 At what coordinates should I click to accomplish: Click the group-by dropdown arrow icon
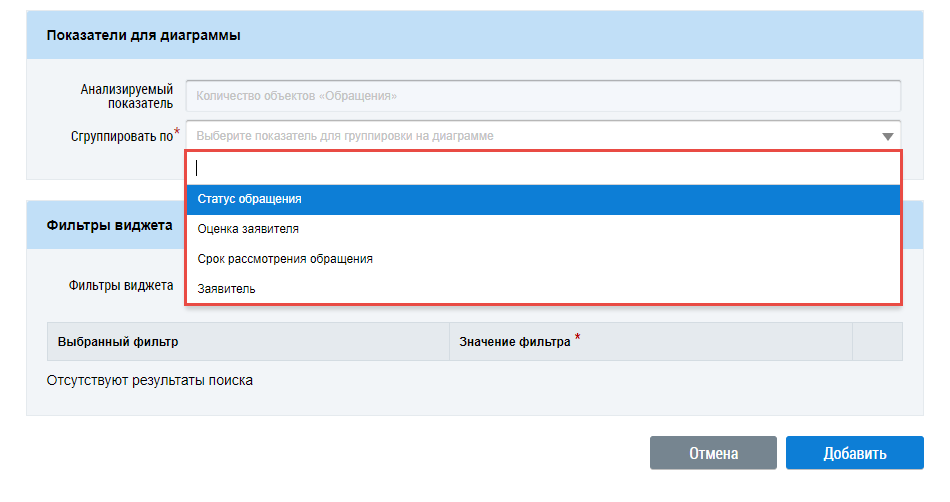click(x=887, y=136)
